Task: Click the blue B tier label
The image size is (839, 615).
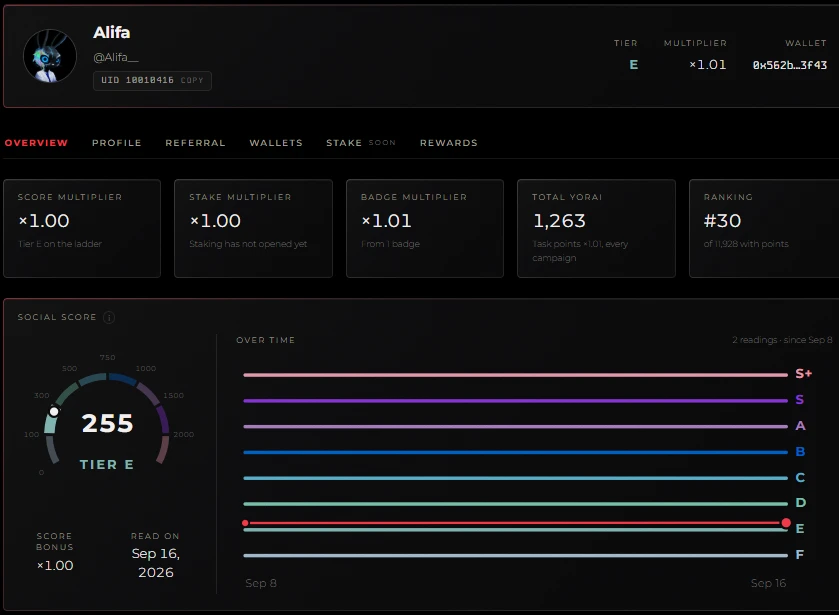Action: pyautogui.click(x=800, y=452)
